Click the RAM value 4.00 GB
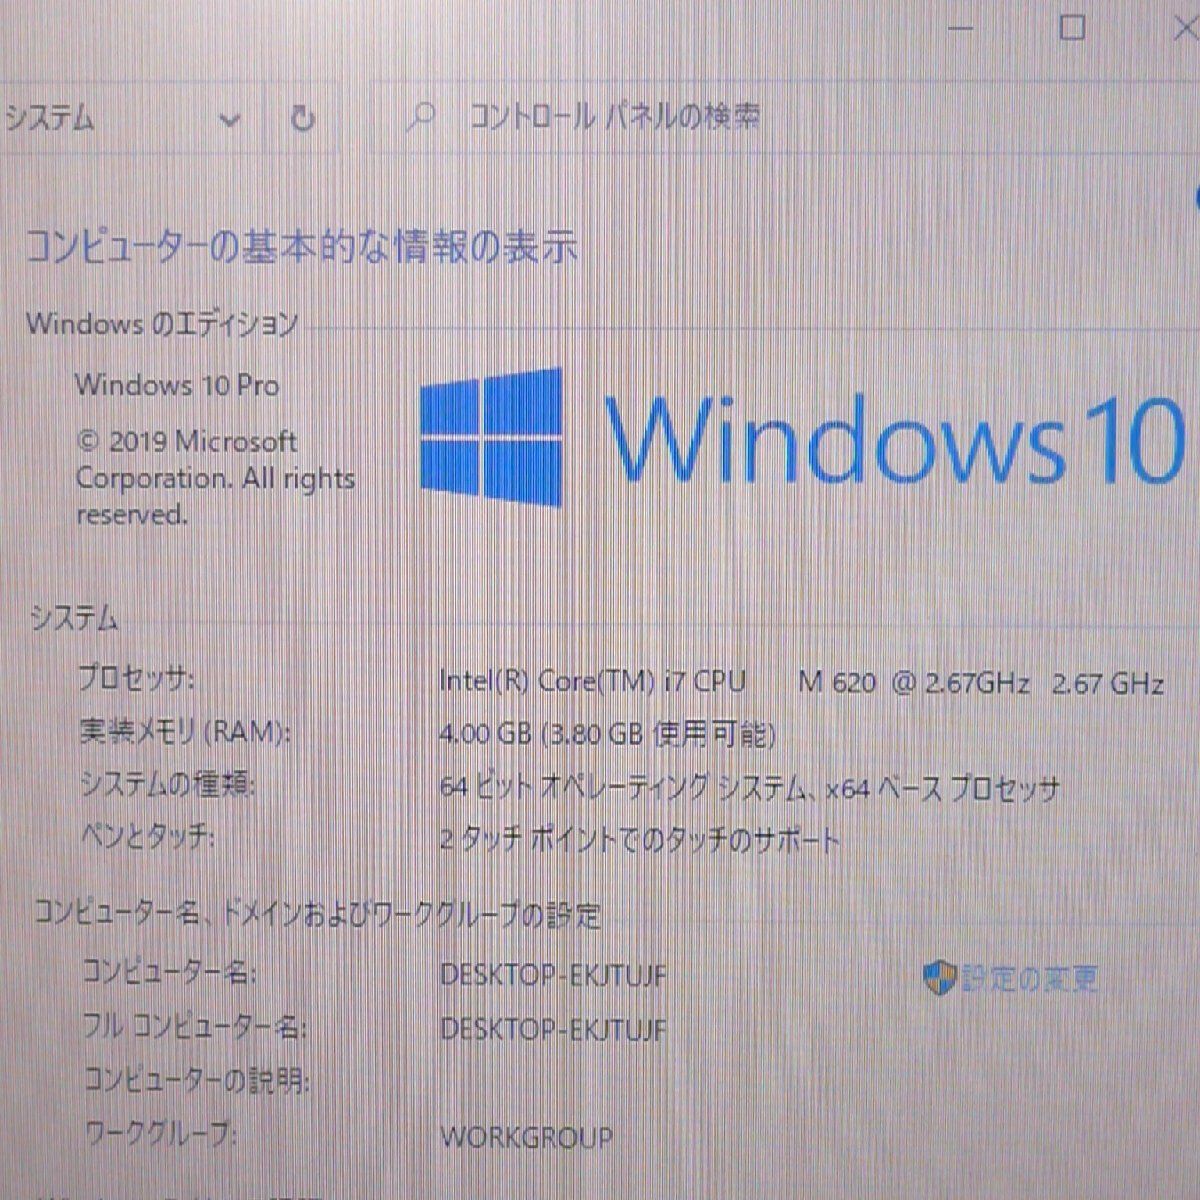This screenshot has width=1200, height=1200. pyautogui.click(x=607, y=735)
